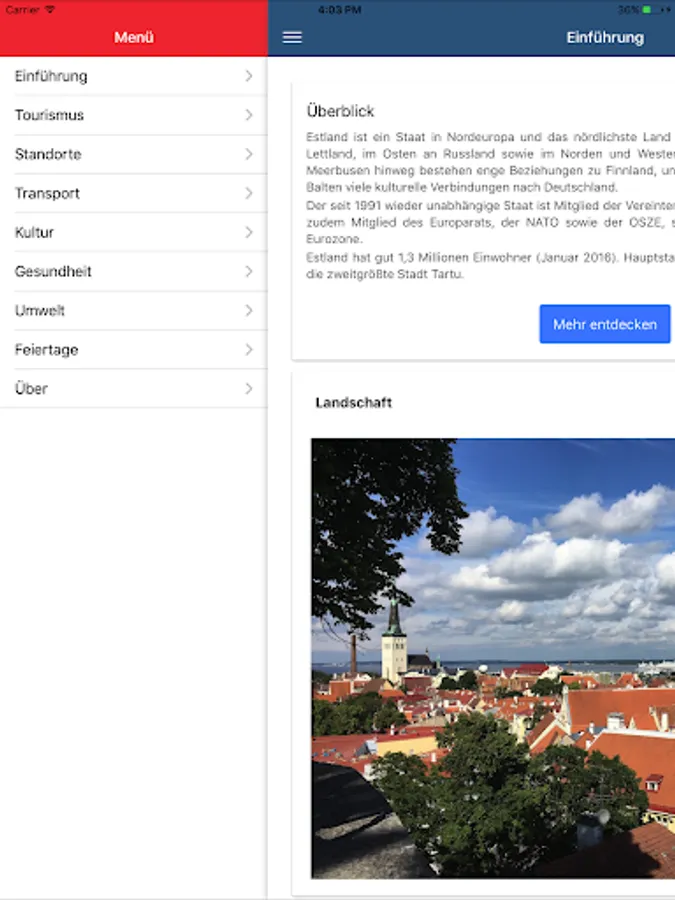Open the Einführung menu item
675x900 pixels.
[134, 76]
